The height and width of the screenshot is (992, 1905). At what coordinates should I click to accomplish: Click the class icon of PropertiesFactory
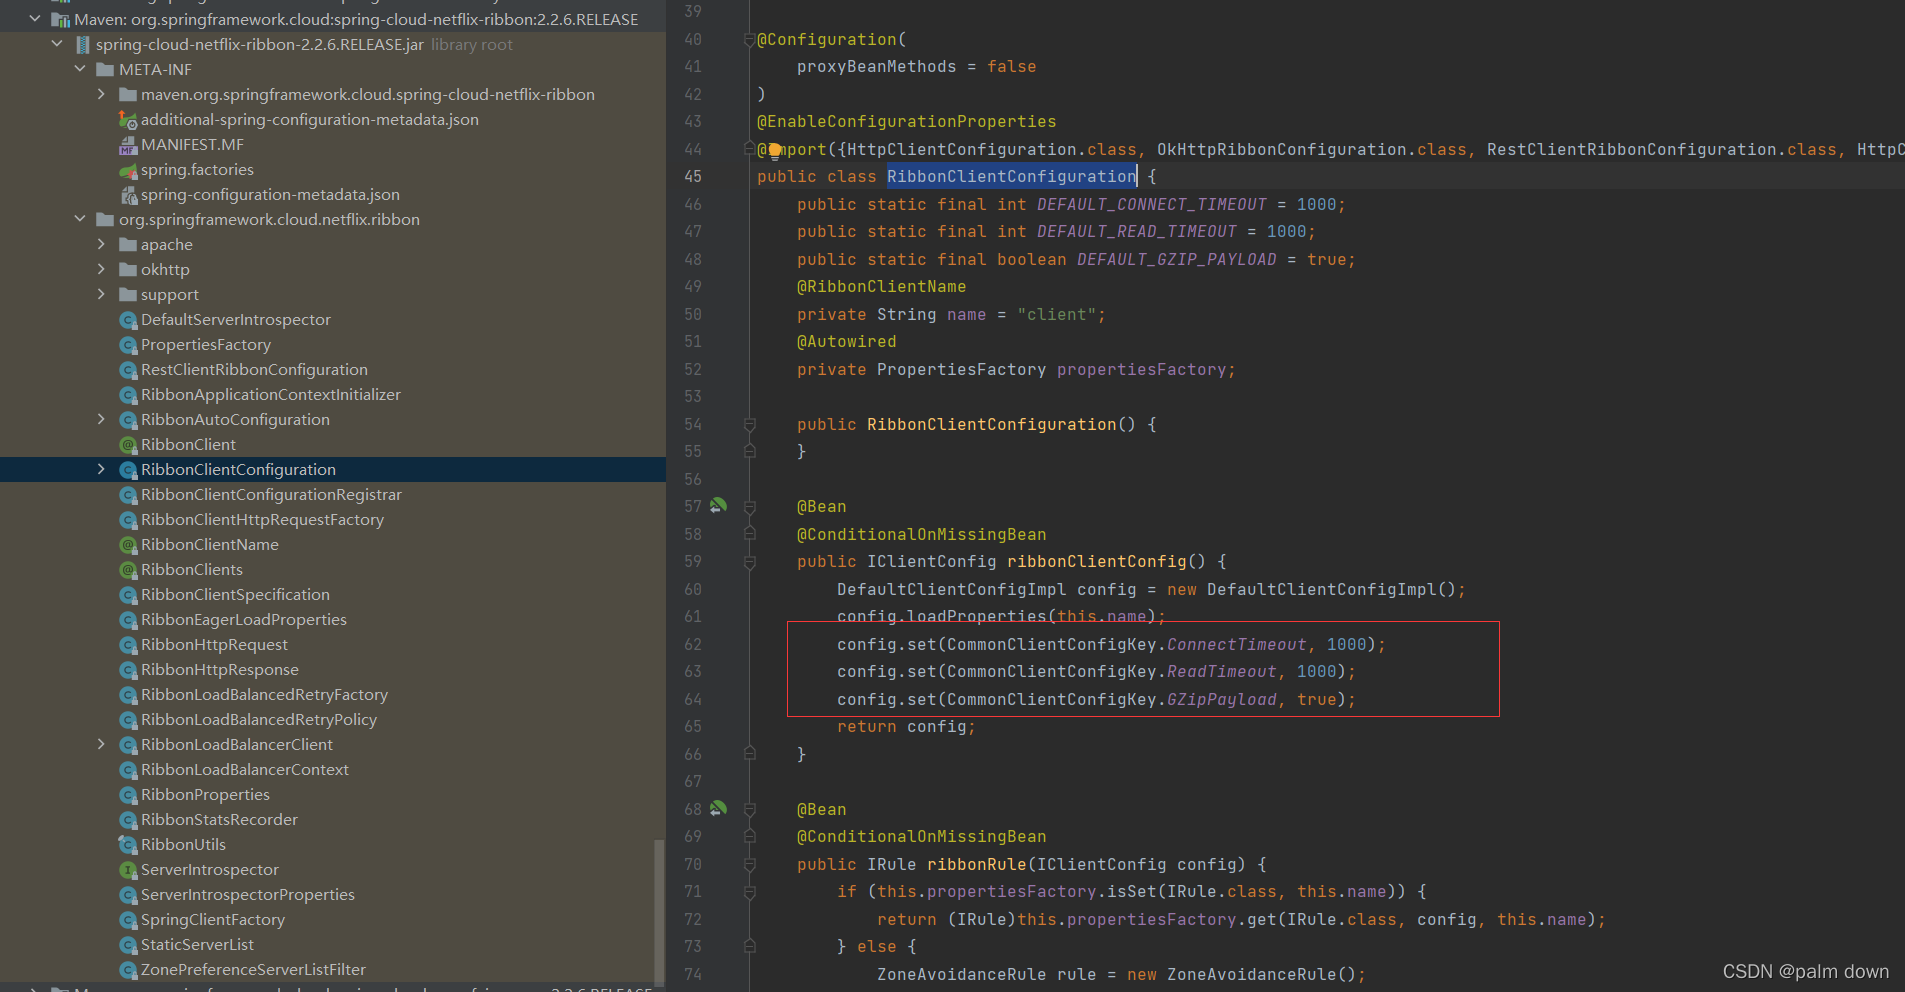(x=128, y=345)
